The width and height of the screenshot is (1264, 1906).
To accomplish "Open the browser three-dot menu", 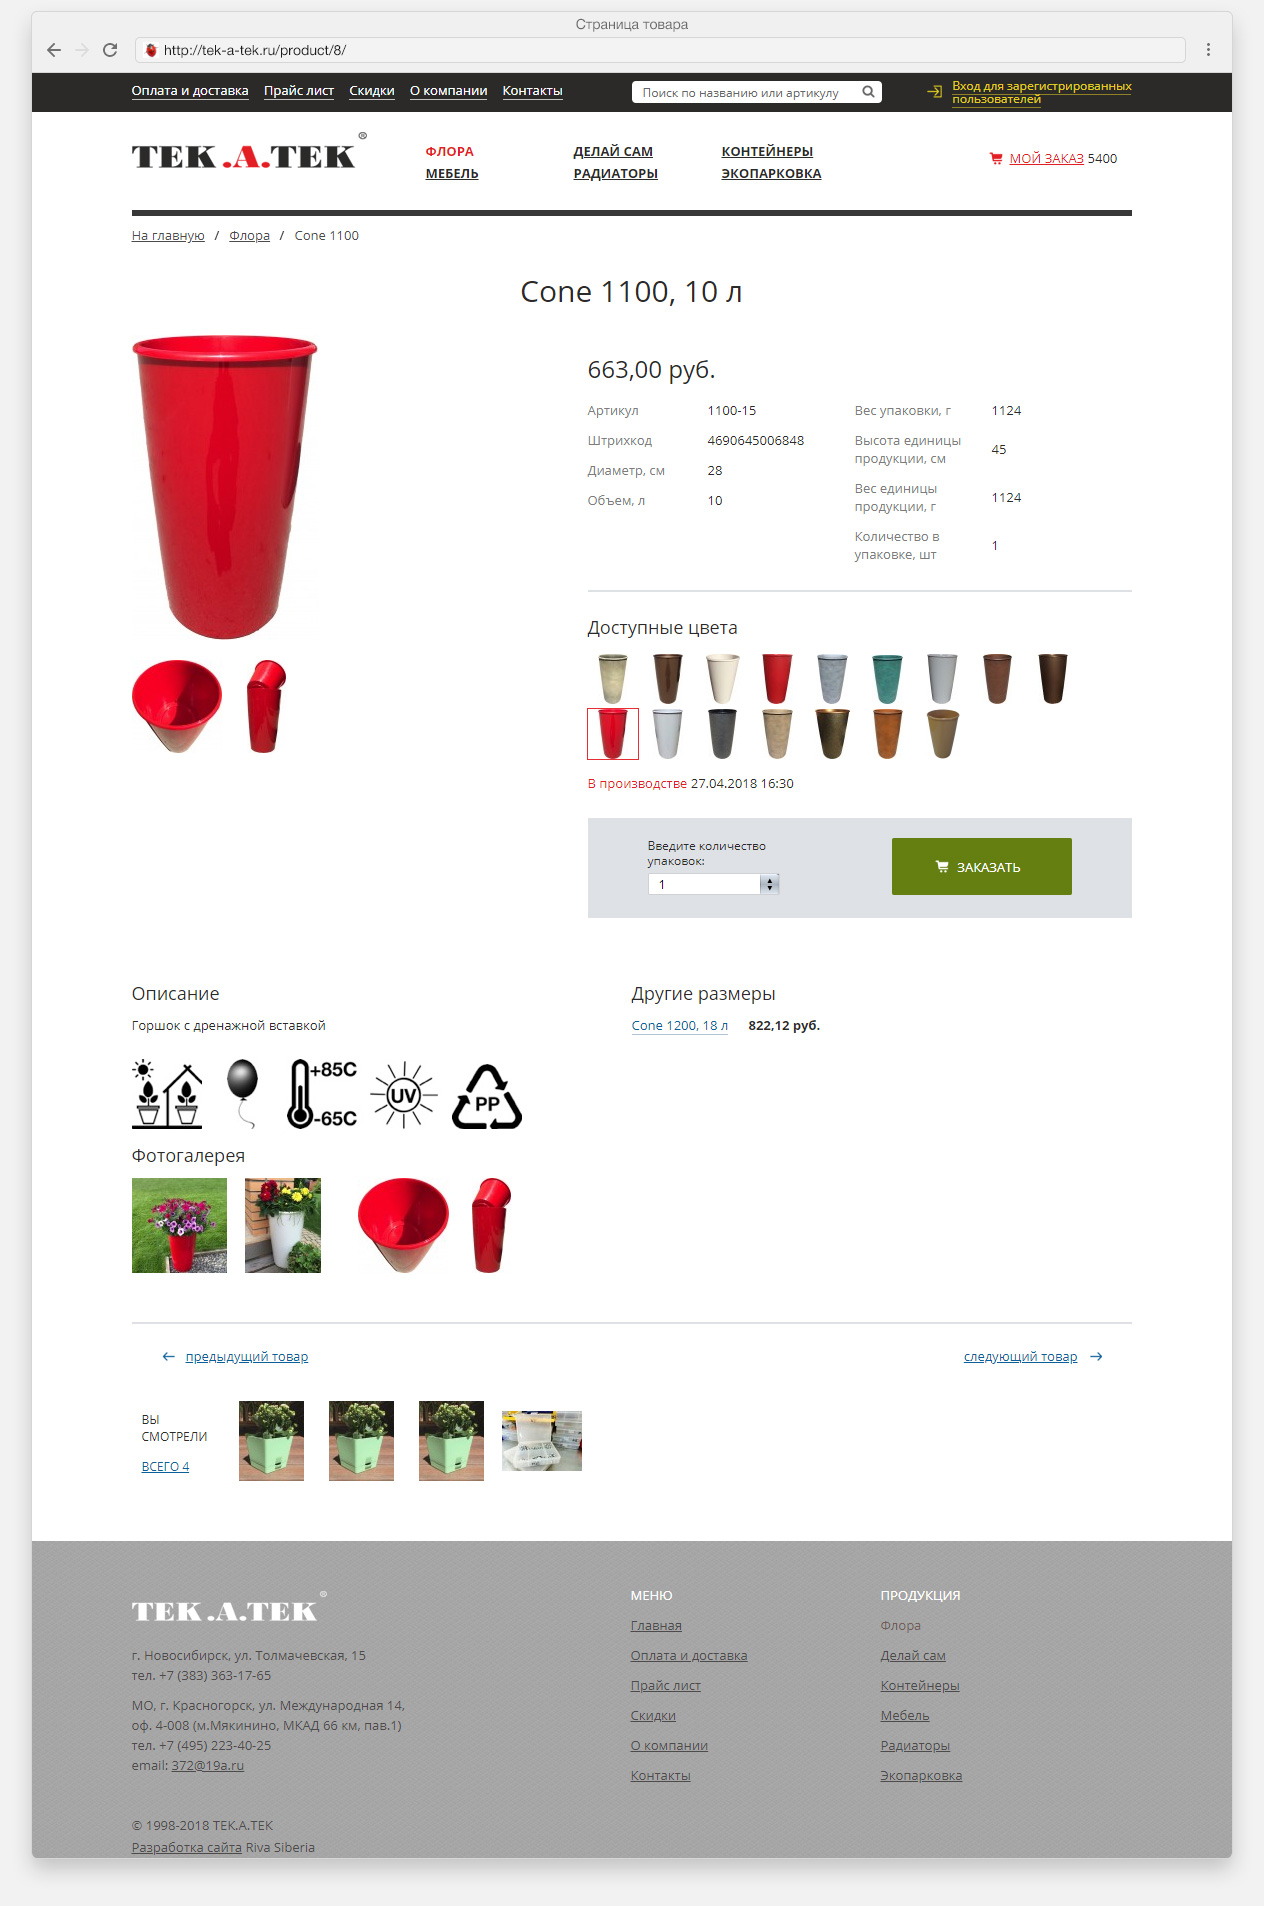I will point(1208,50).
